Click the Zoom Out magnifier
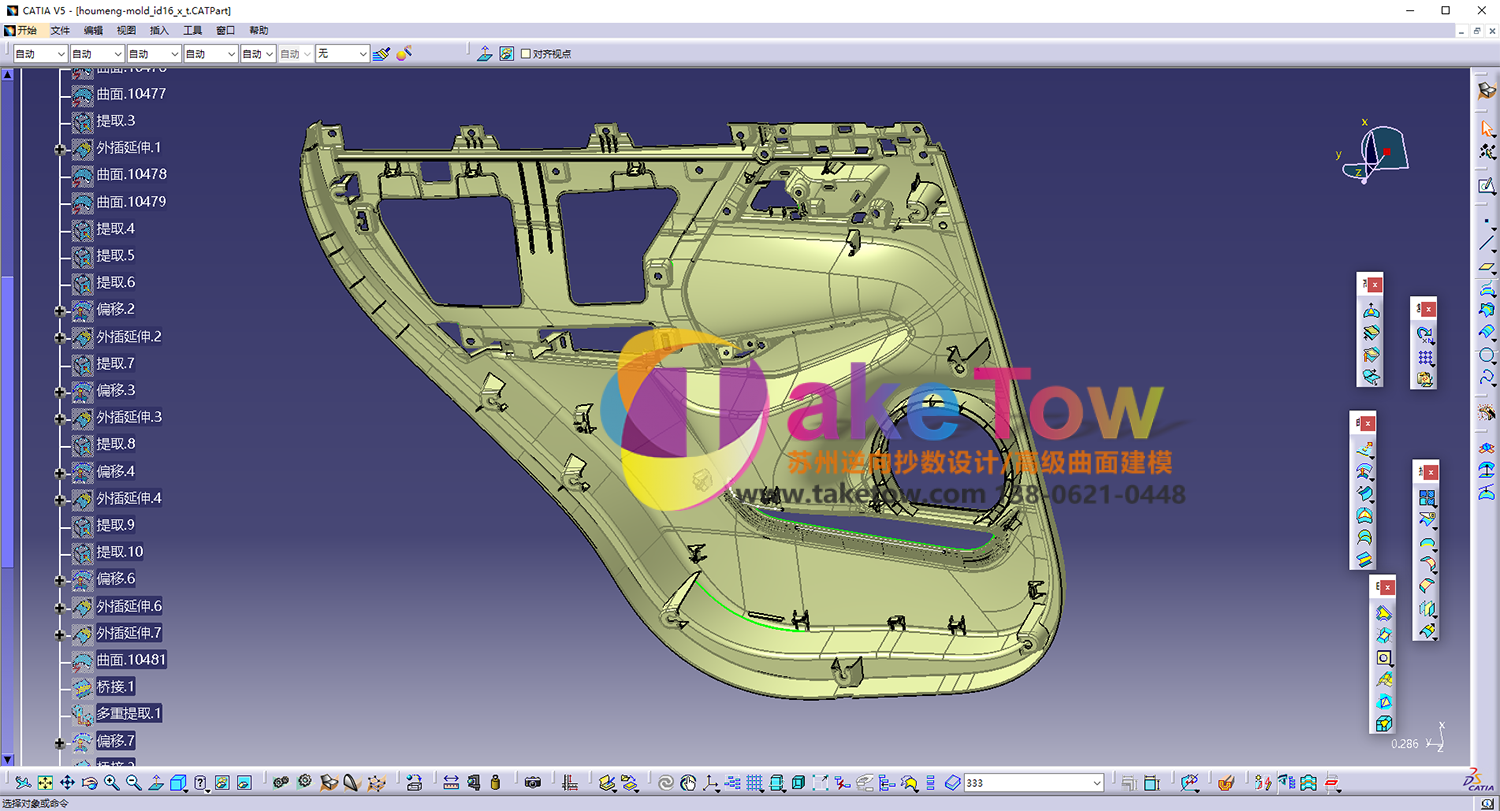 click(x=133, y=783)
